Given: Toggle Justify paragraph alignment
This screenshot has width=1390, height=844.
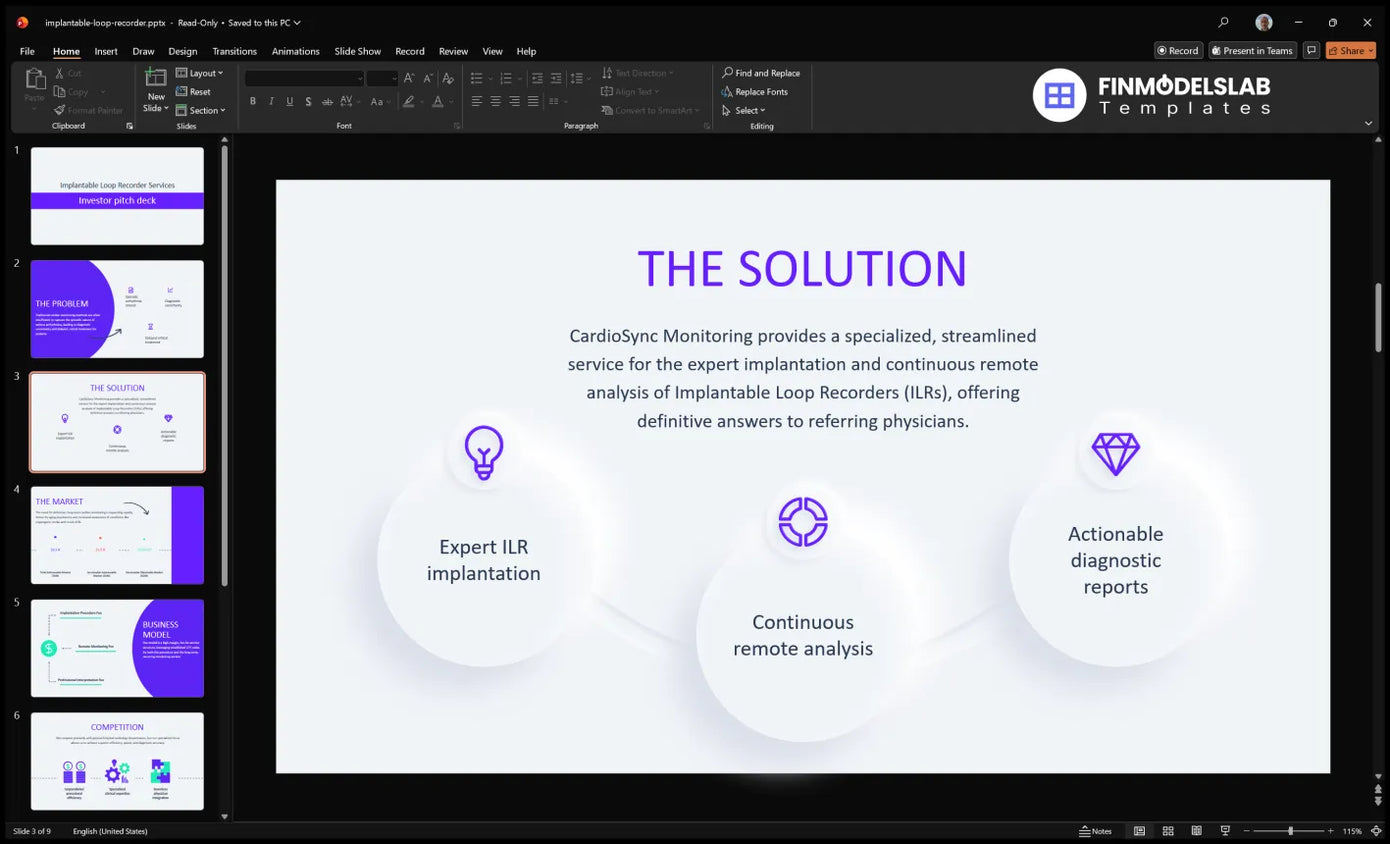Looking at the screenshot, I should click(533, 101).
